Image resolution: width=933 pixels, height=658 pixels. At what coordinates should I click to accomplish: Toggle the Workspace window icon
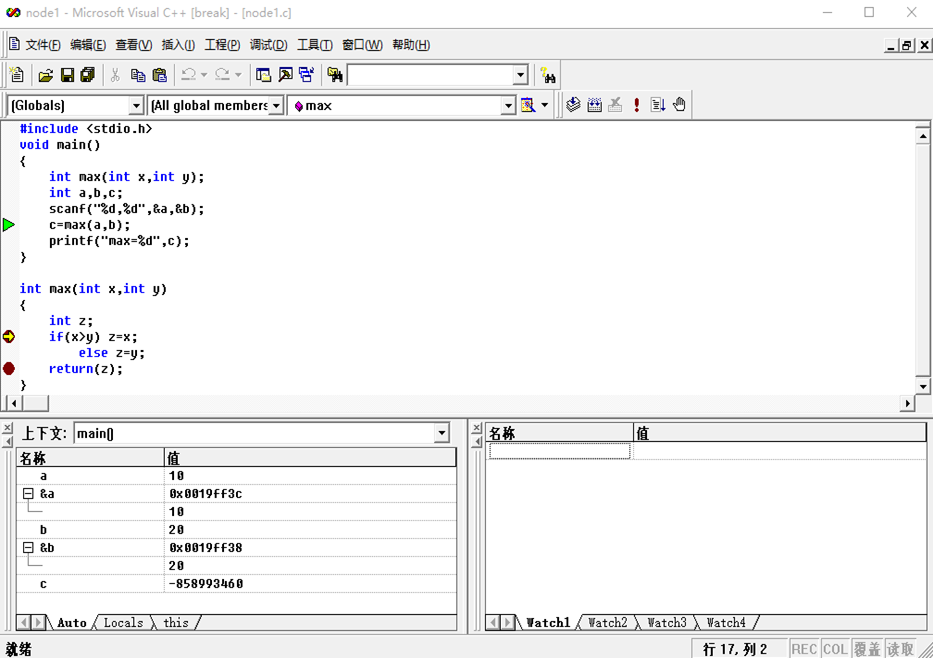click(263, 75)
